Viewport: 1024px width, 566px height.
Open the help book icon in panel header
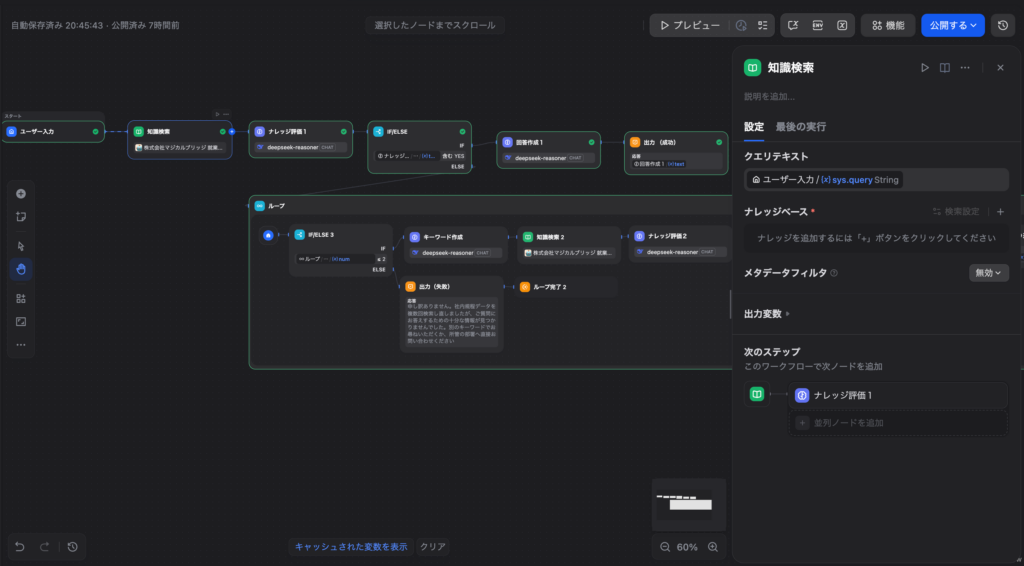click(944, 68)
